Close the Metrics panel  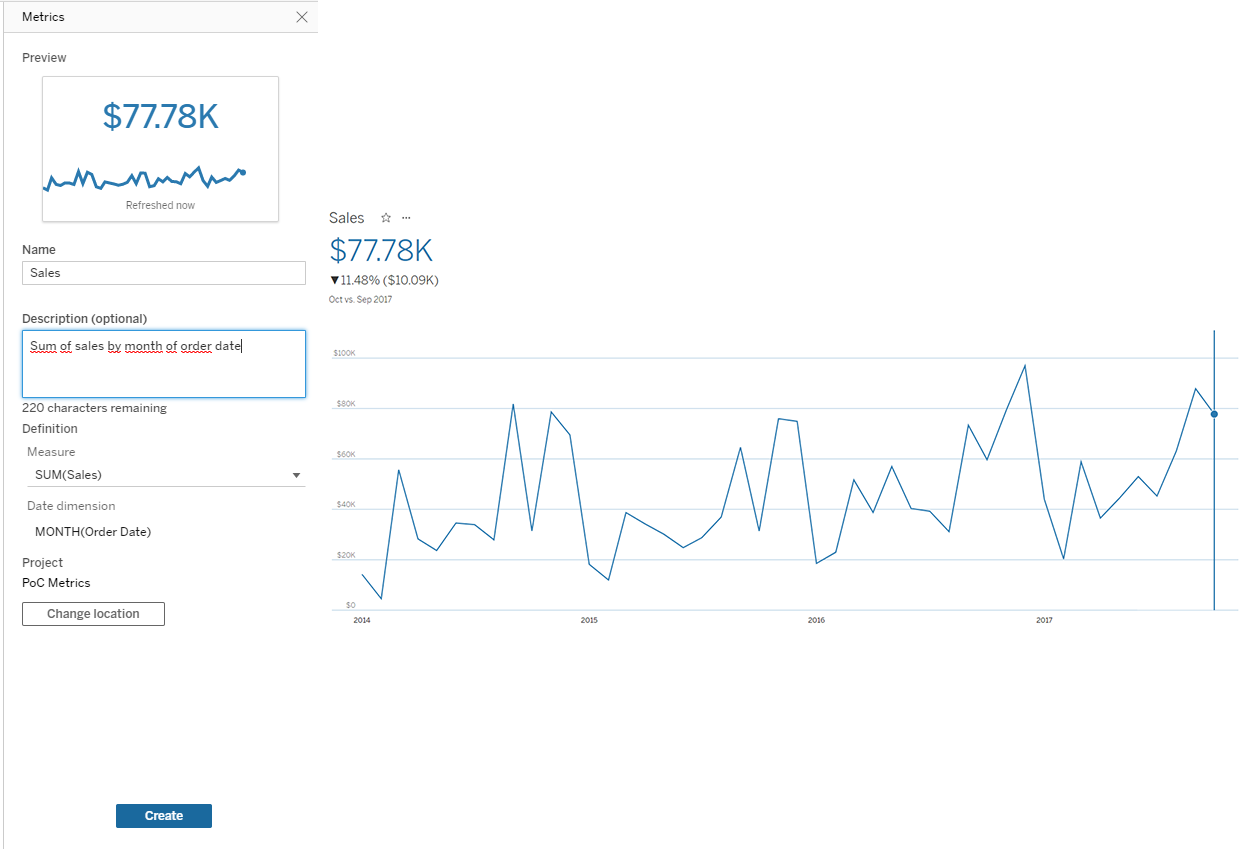[x=302, y=17]
